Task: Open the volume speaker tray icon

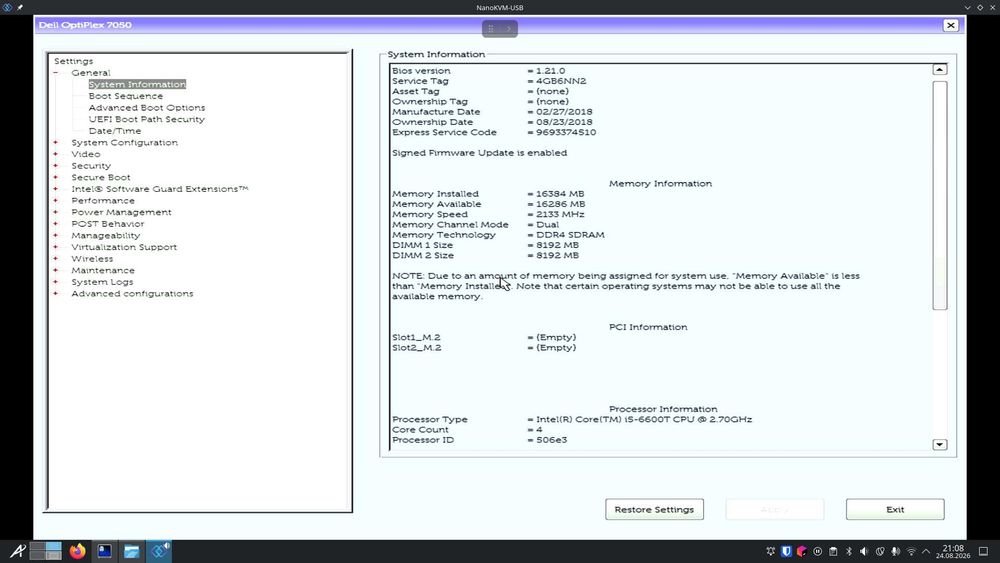Action: pyautogui.click(x=864, y=552)
